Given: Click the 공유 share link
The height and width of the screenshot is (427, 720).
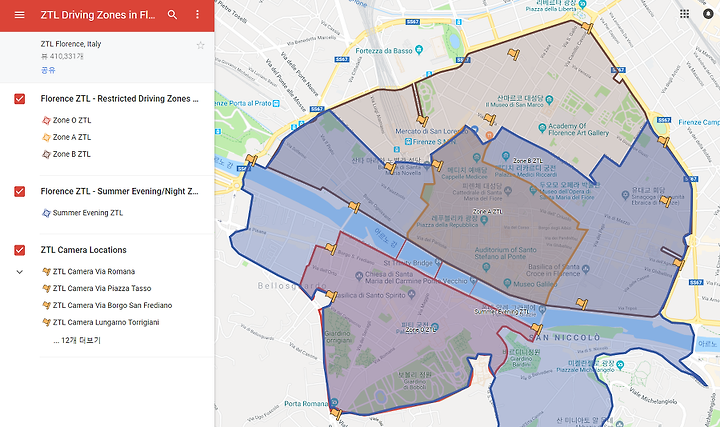Looking at the screenshot, I should click(x=48, y=70).
